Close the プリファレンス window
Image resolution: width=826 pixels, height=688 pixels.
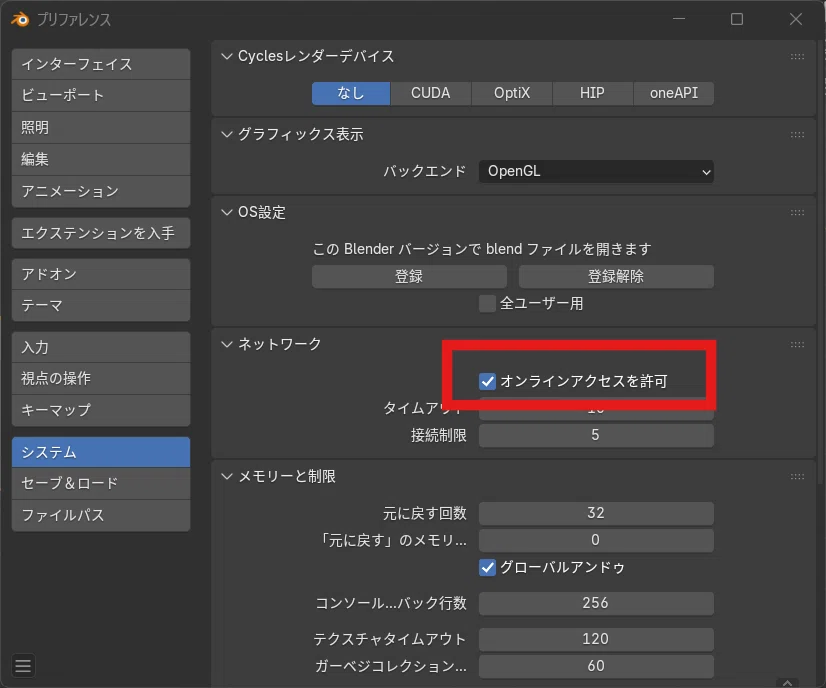[795, 19]
